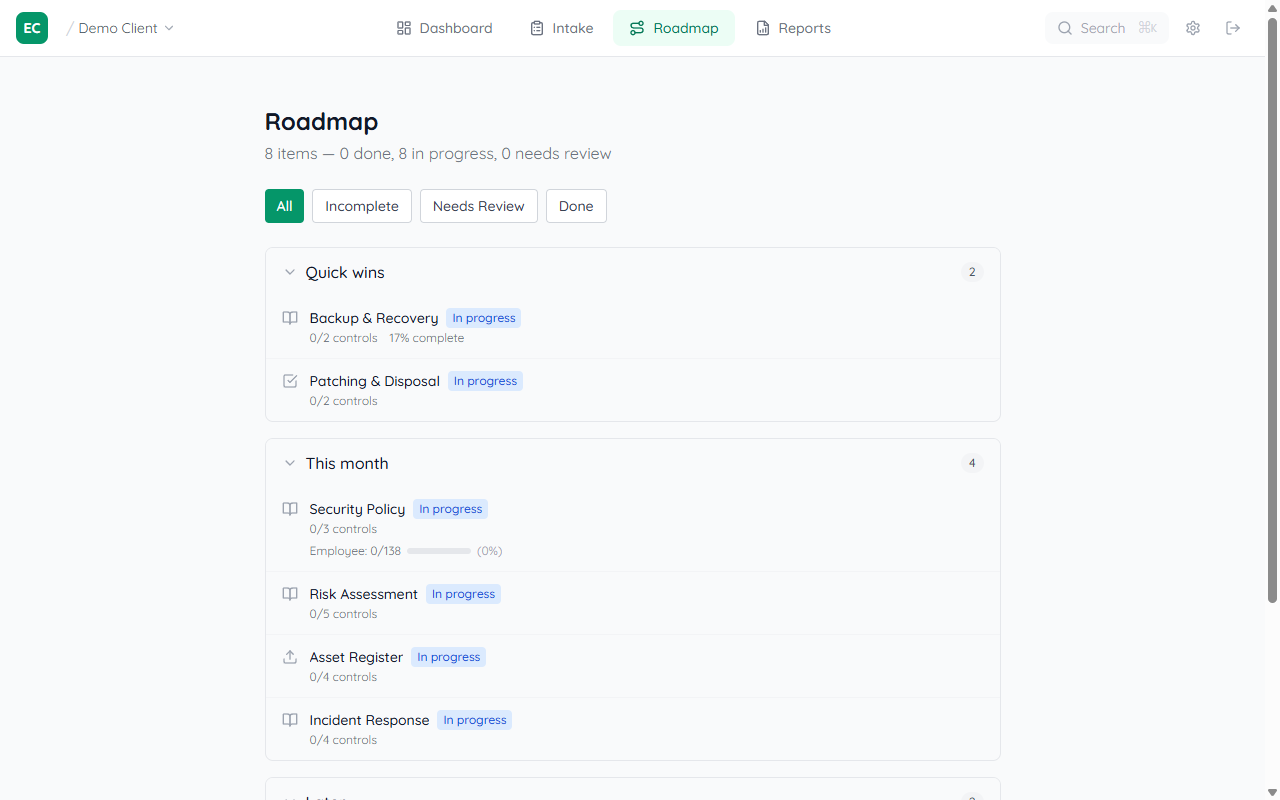
Task: Toggle the checkbox icon beside Patching & Disposal
Action: 290,381
